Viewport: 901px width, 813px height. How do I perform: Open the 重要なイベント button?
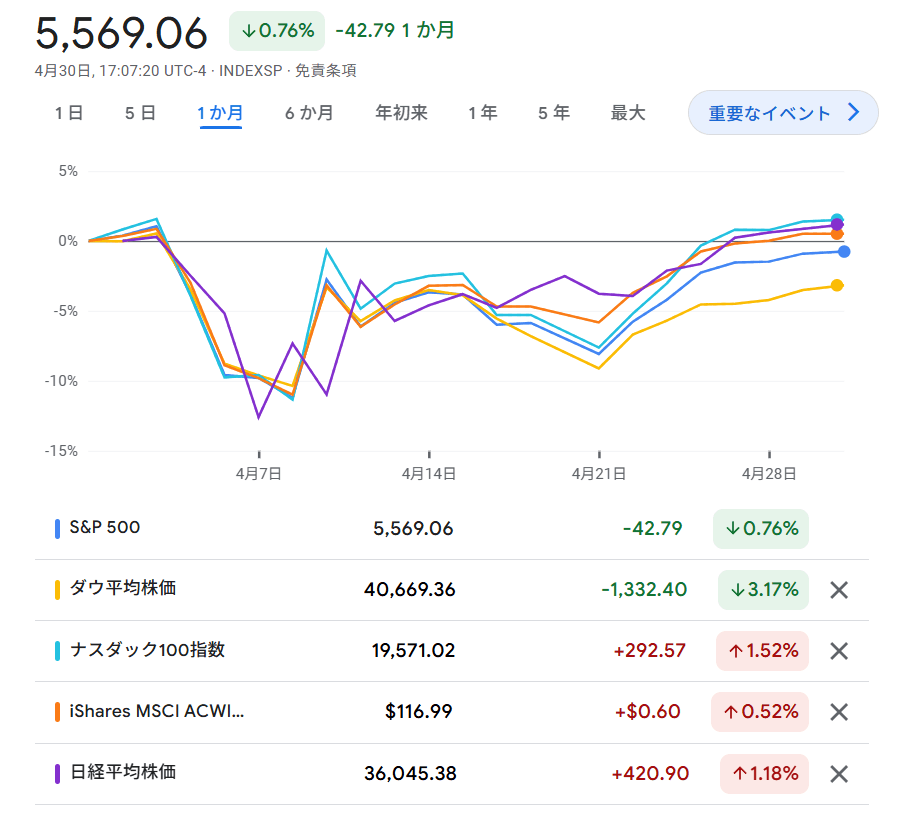[783, 113]
